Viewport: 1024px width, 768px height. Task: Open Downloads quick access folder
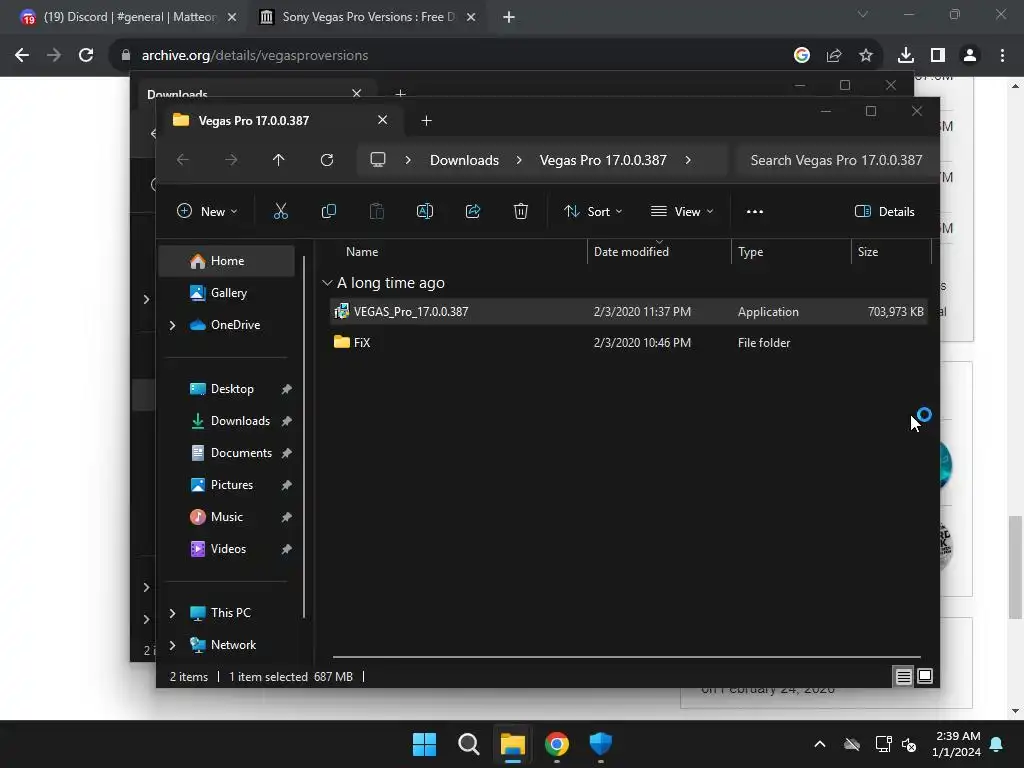pyautogui.click(x=227, y=421)
